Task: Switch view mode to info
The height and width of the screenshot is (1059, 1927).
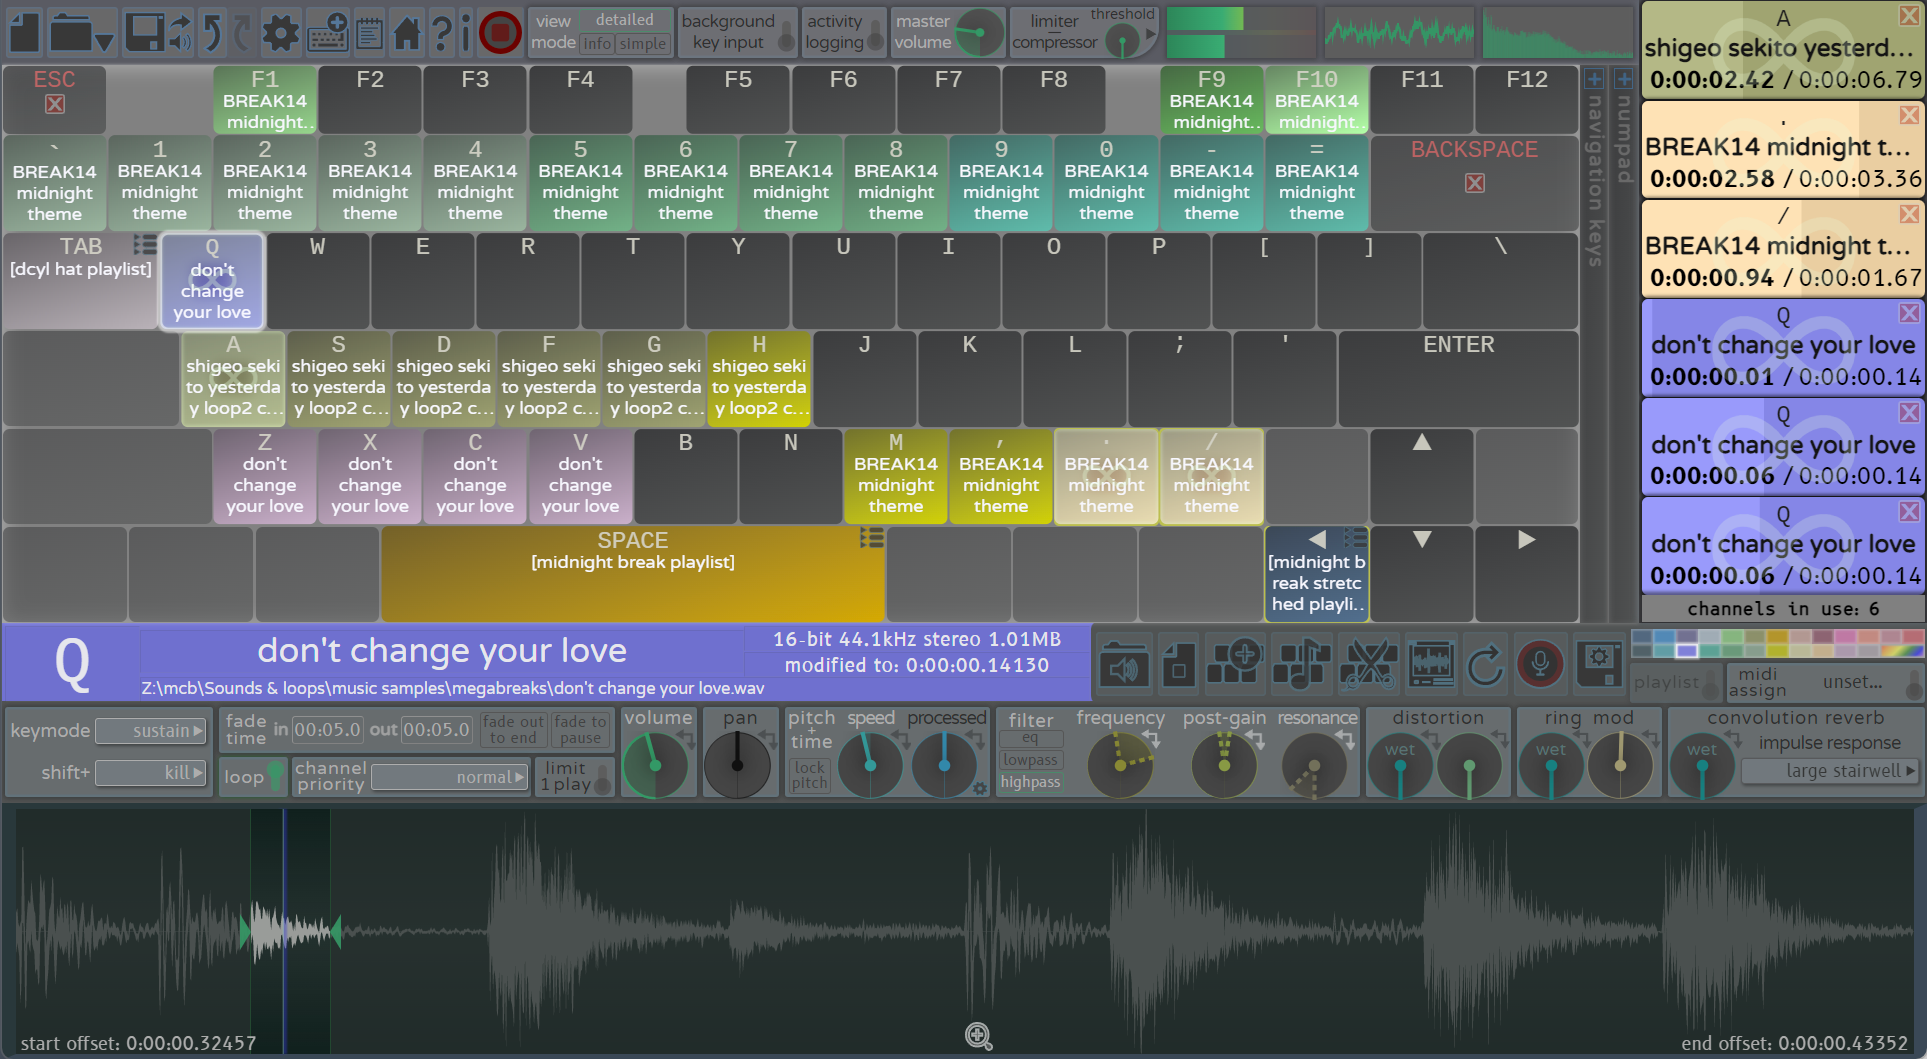Action: [x=597, y=44]
